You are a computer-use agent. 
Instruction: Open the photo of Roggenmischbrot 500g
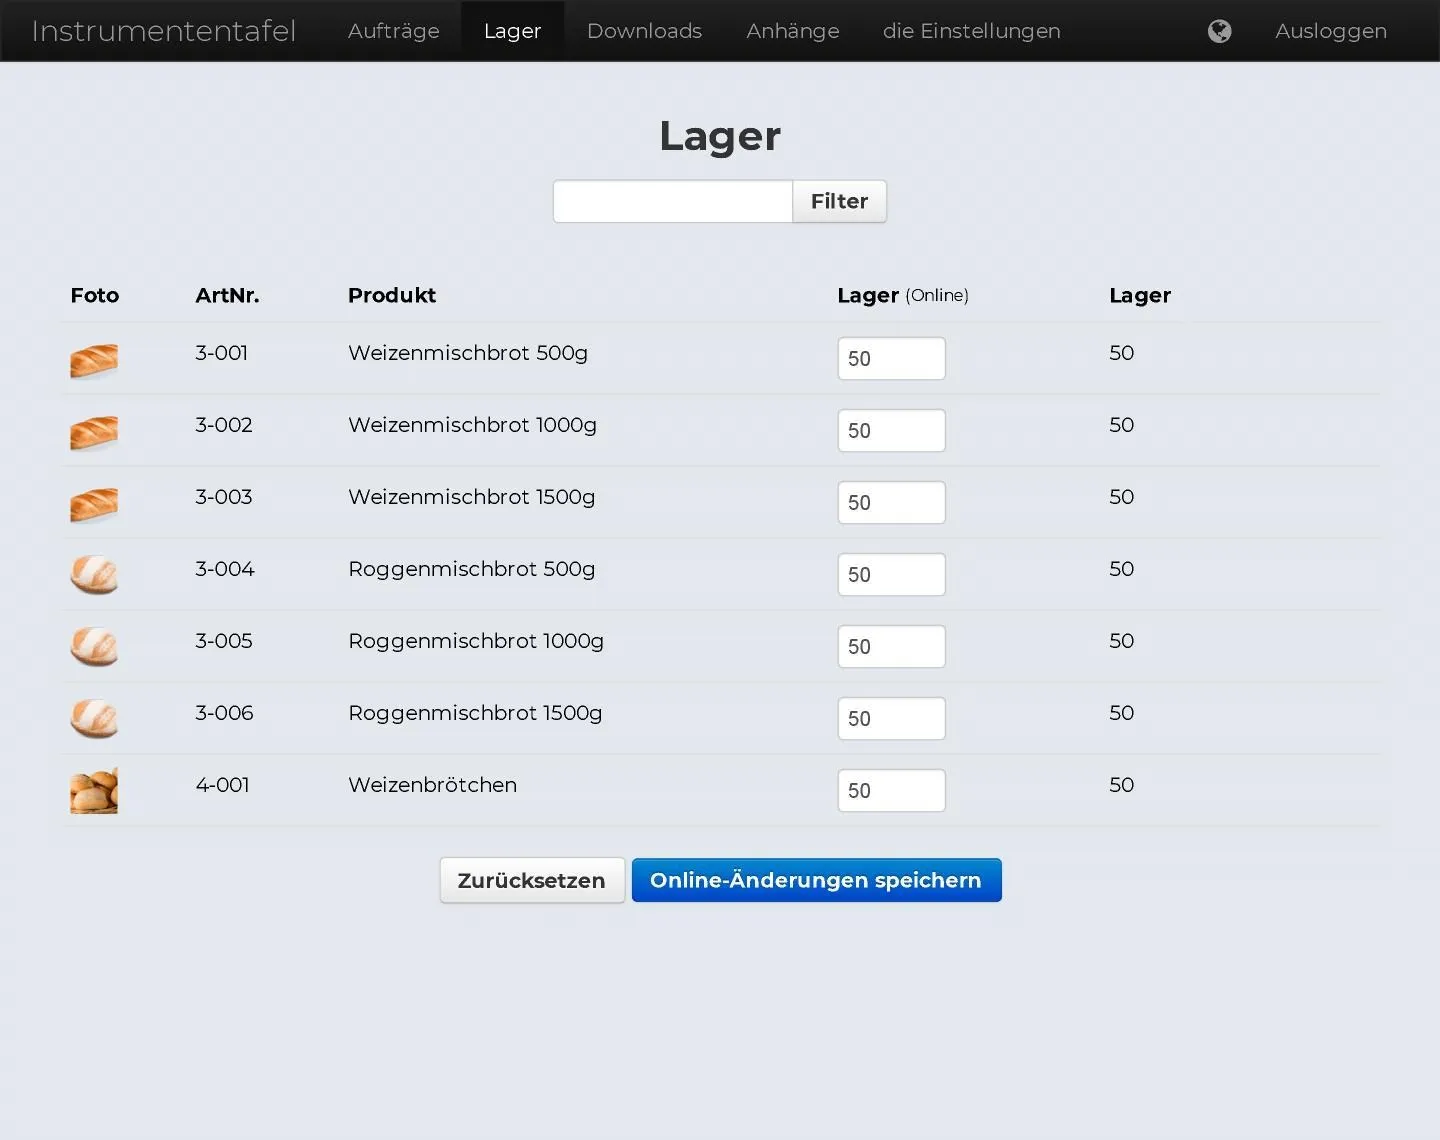point(94,575)
